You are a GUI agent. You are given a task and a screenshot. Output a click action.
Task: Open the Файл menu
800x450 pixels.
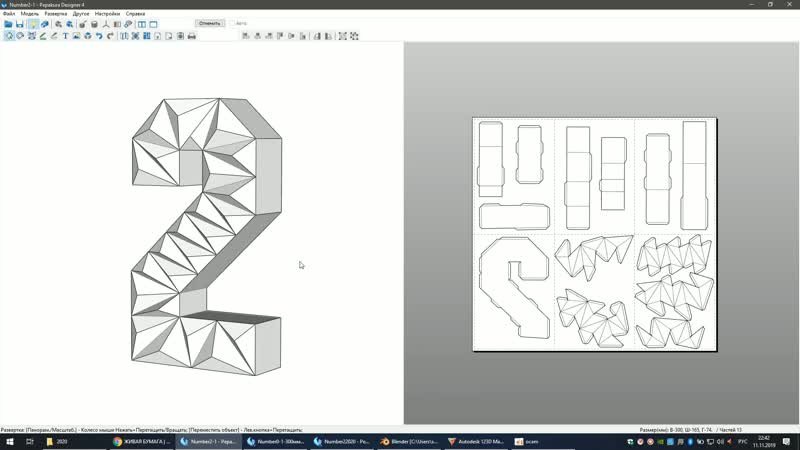point(9,13)
